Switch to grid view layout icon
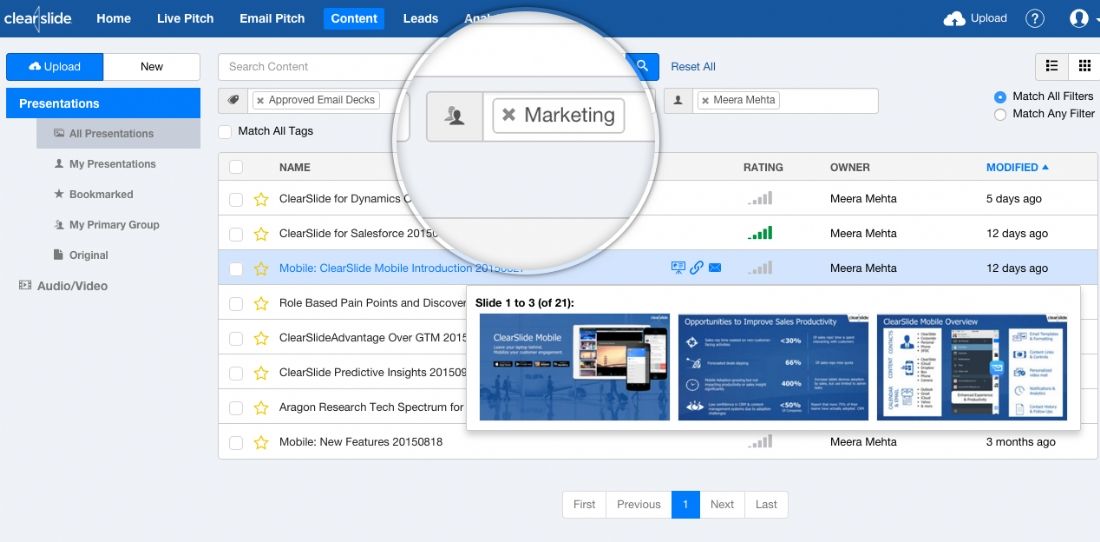Image resolution: width=1100 pixels, height=542 pixels. pyautogui.click(x=1085, y=66)
